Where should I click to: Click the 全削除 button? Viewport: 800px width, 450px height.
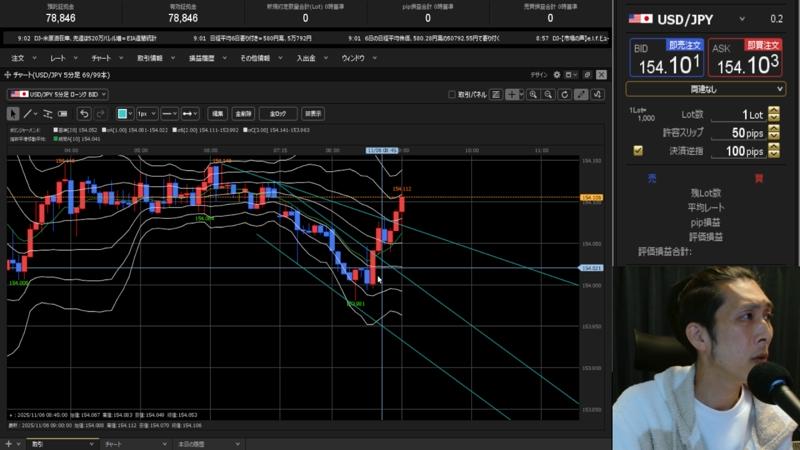(243, 113)
